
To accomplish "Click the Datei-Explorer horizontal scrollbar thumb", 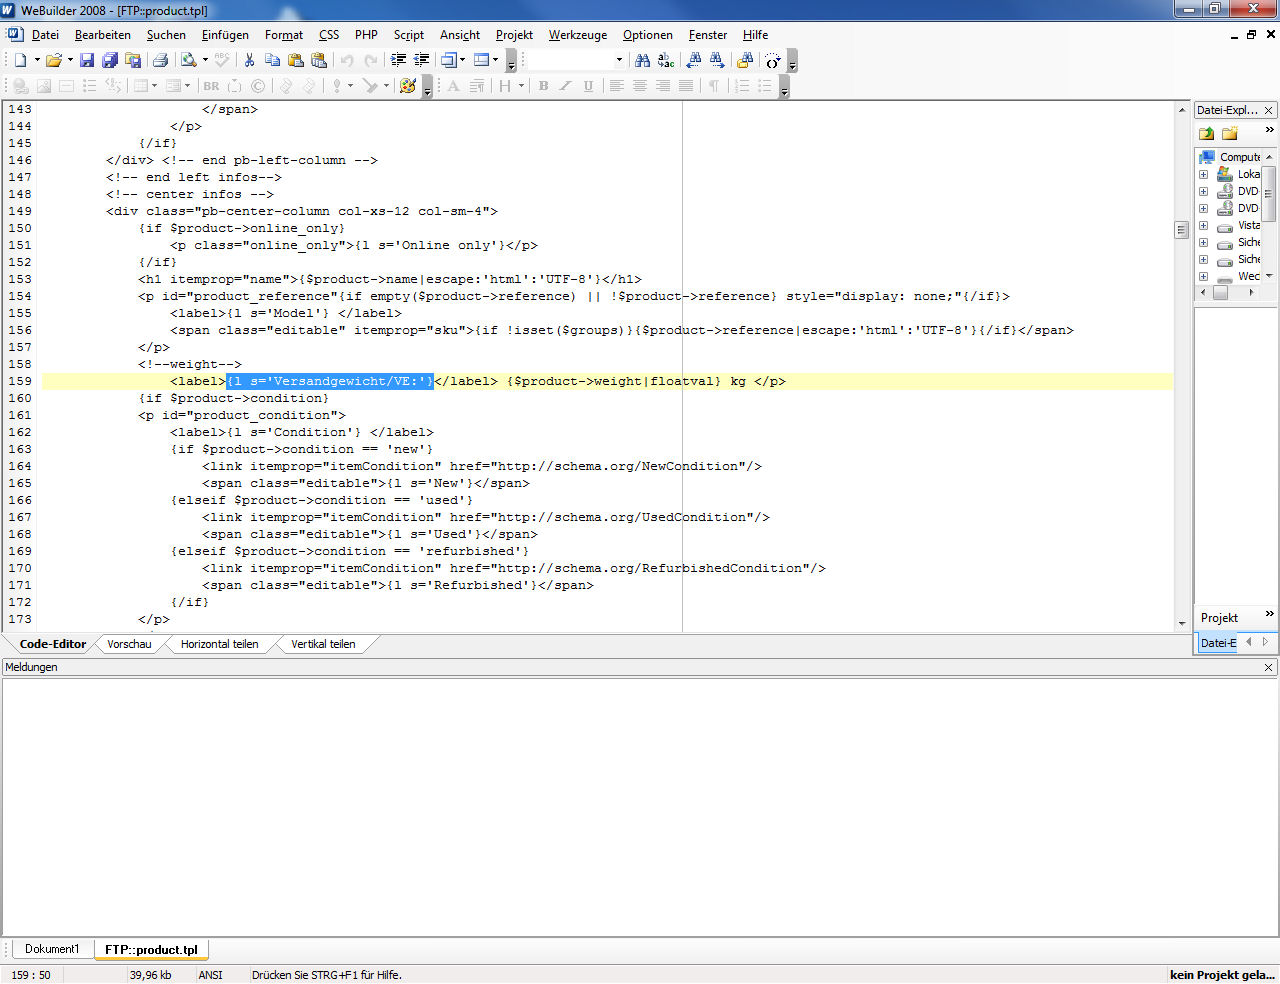I will (x=1220, y=292).
